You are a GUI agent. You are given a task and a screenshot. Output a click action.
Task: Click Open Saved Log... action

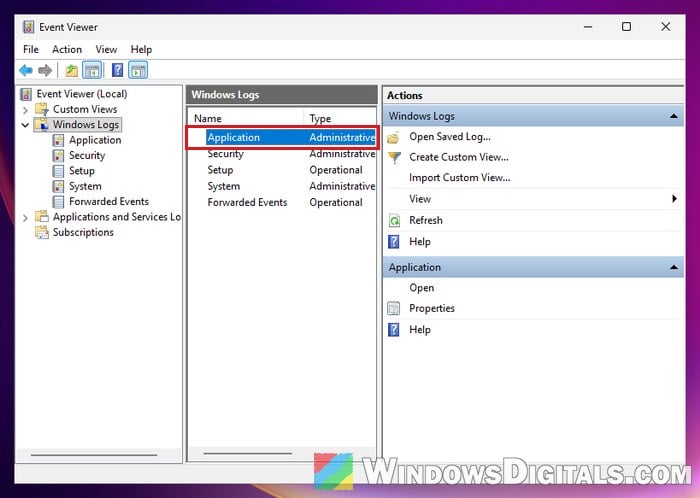450,137
